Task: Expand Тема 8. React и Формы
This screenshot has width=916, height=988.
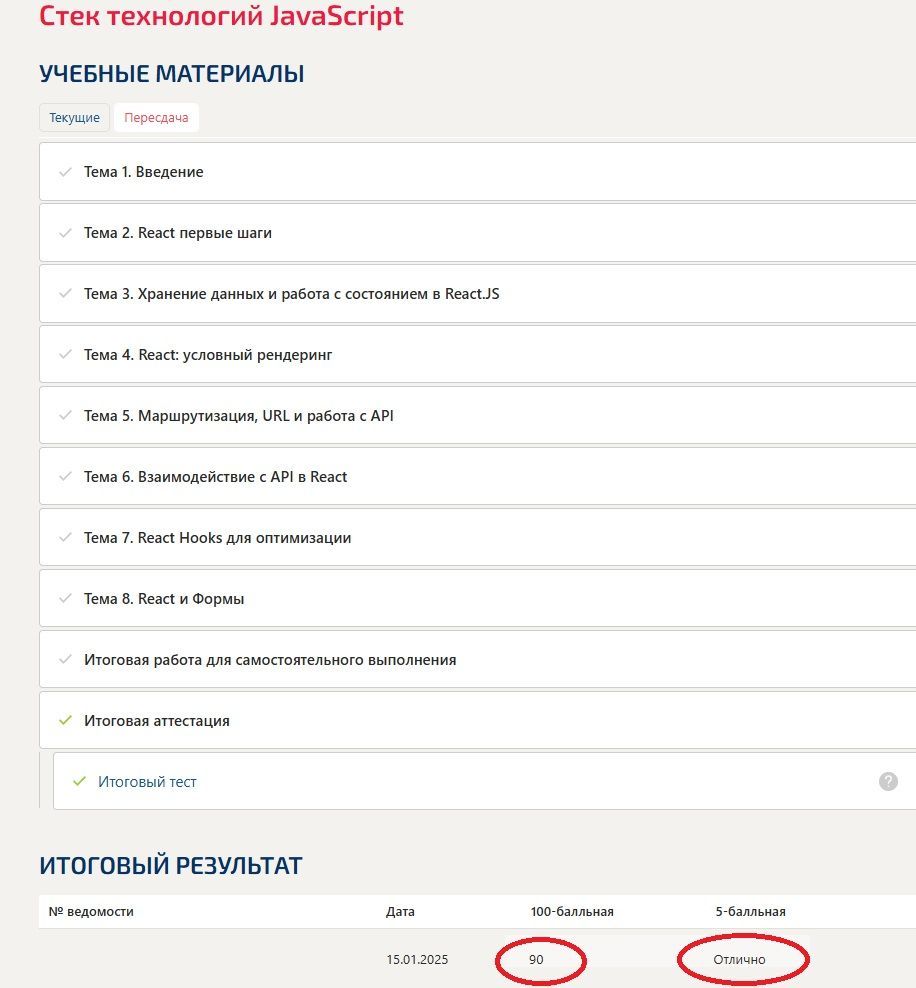Action: pos(478,599)
